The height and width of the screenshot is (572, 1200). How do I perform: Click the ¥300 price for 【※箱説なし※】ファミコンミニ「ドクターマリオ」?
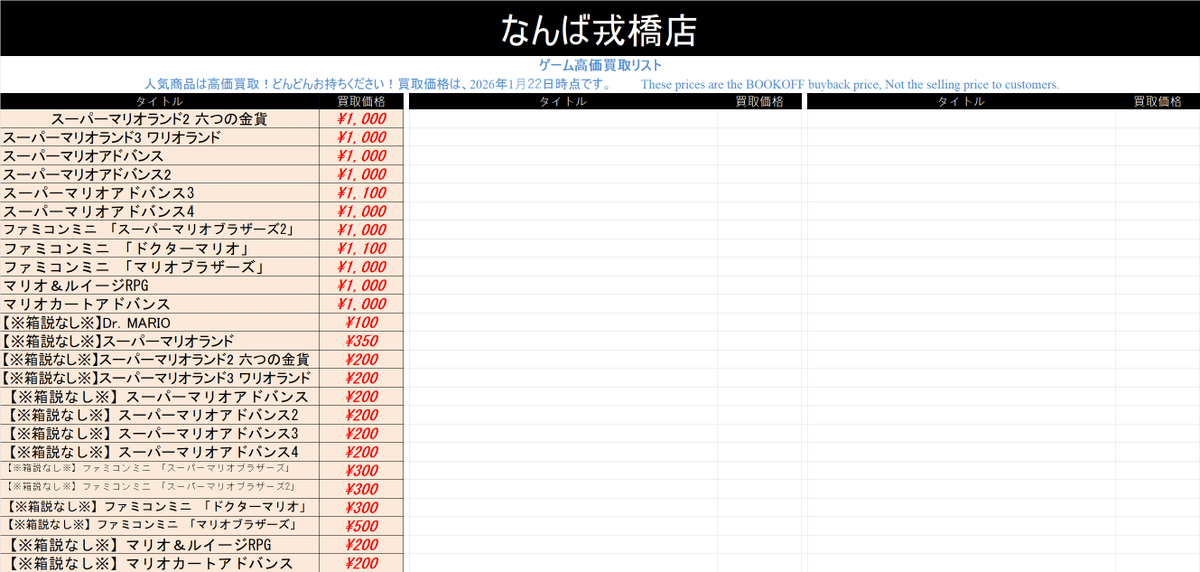[361, 507]
